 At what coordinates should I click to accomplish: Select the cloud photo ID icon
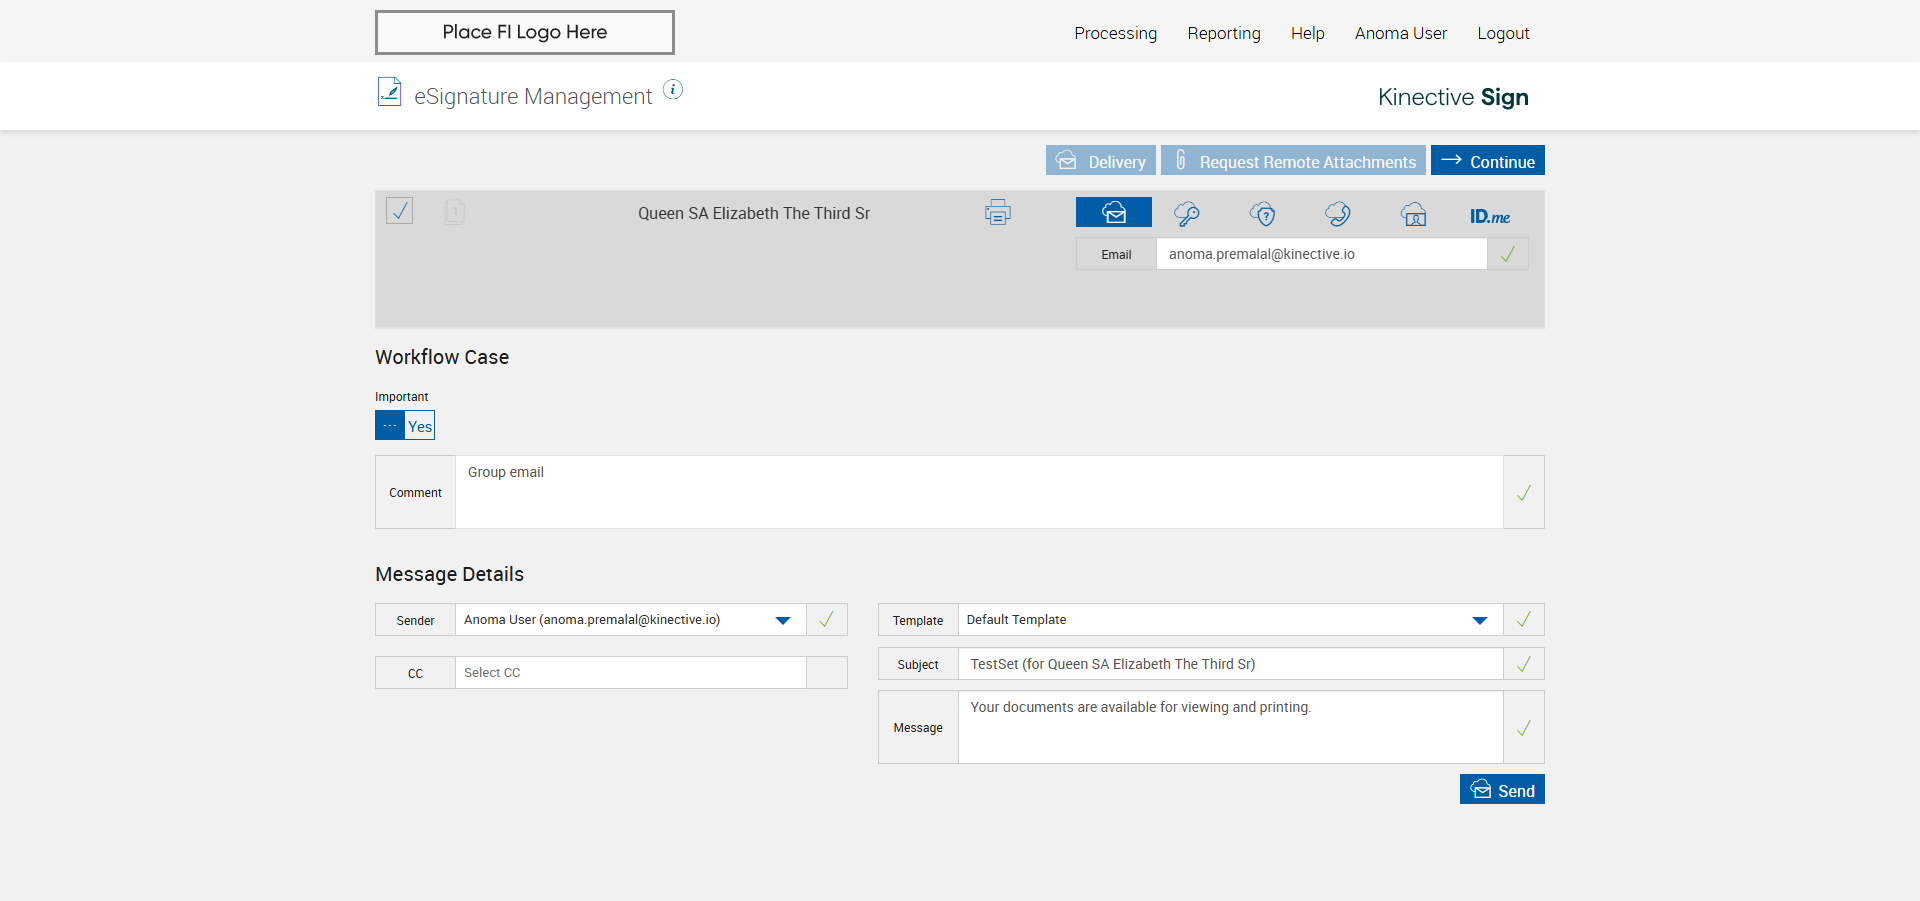(x=1413, y=214)
